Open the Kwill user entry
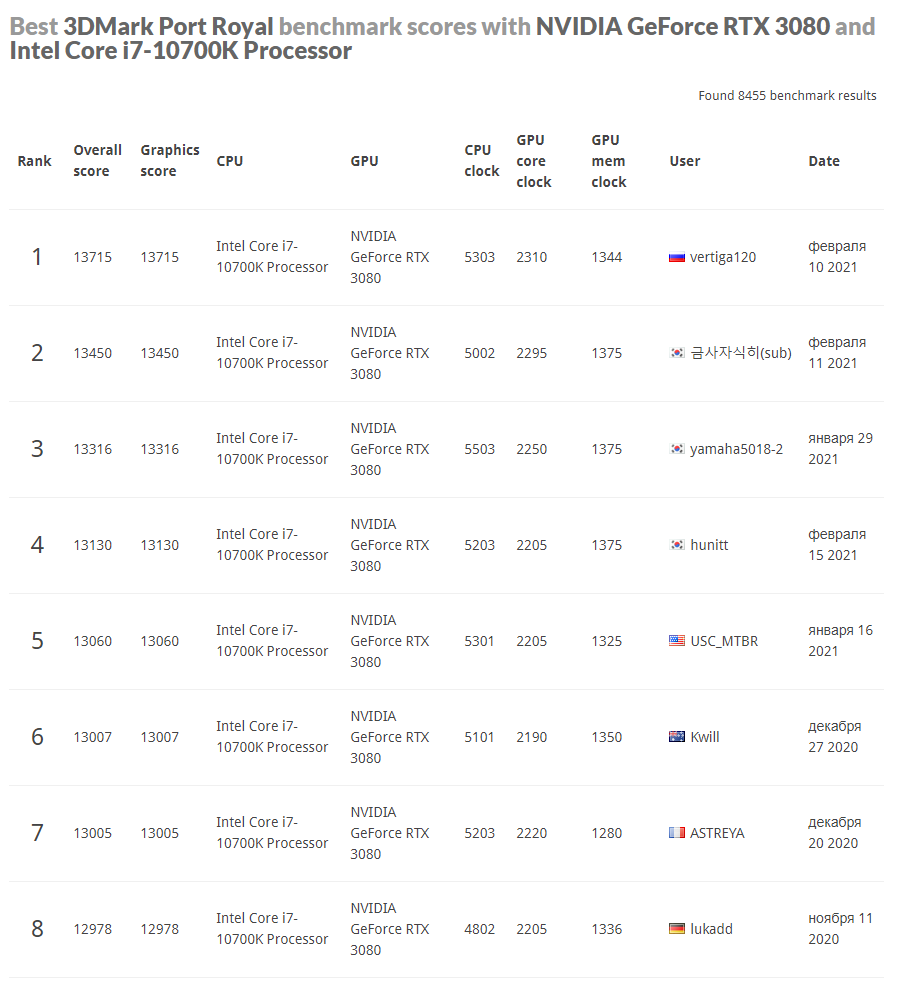This screenshot has width=899, height=995. click(x=704, y=737)
